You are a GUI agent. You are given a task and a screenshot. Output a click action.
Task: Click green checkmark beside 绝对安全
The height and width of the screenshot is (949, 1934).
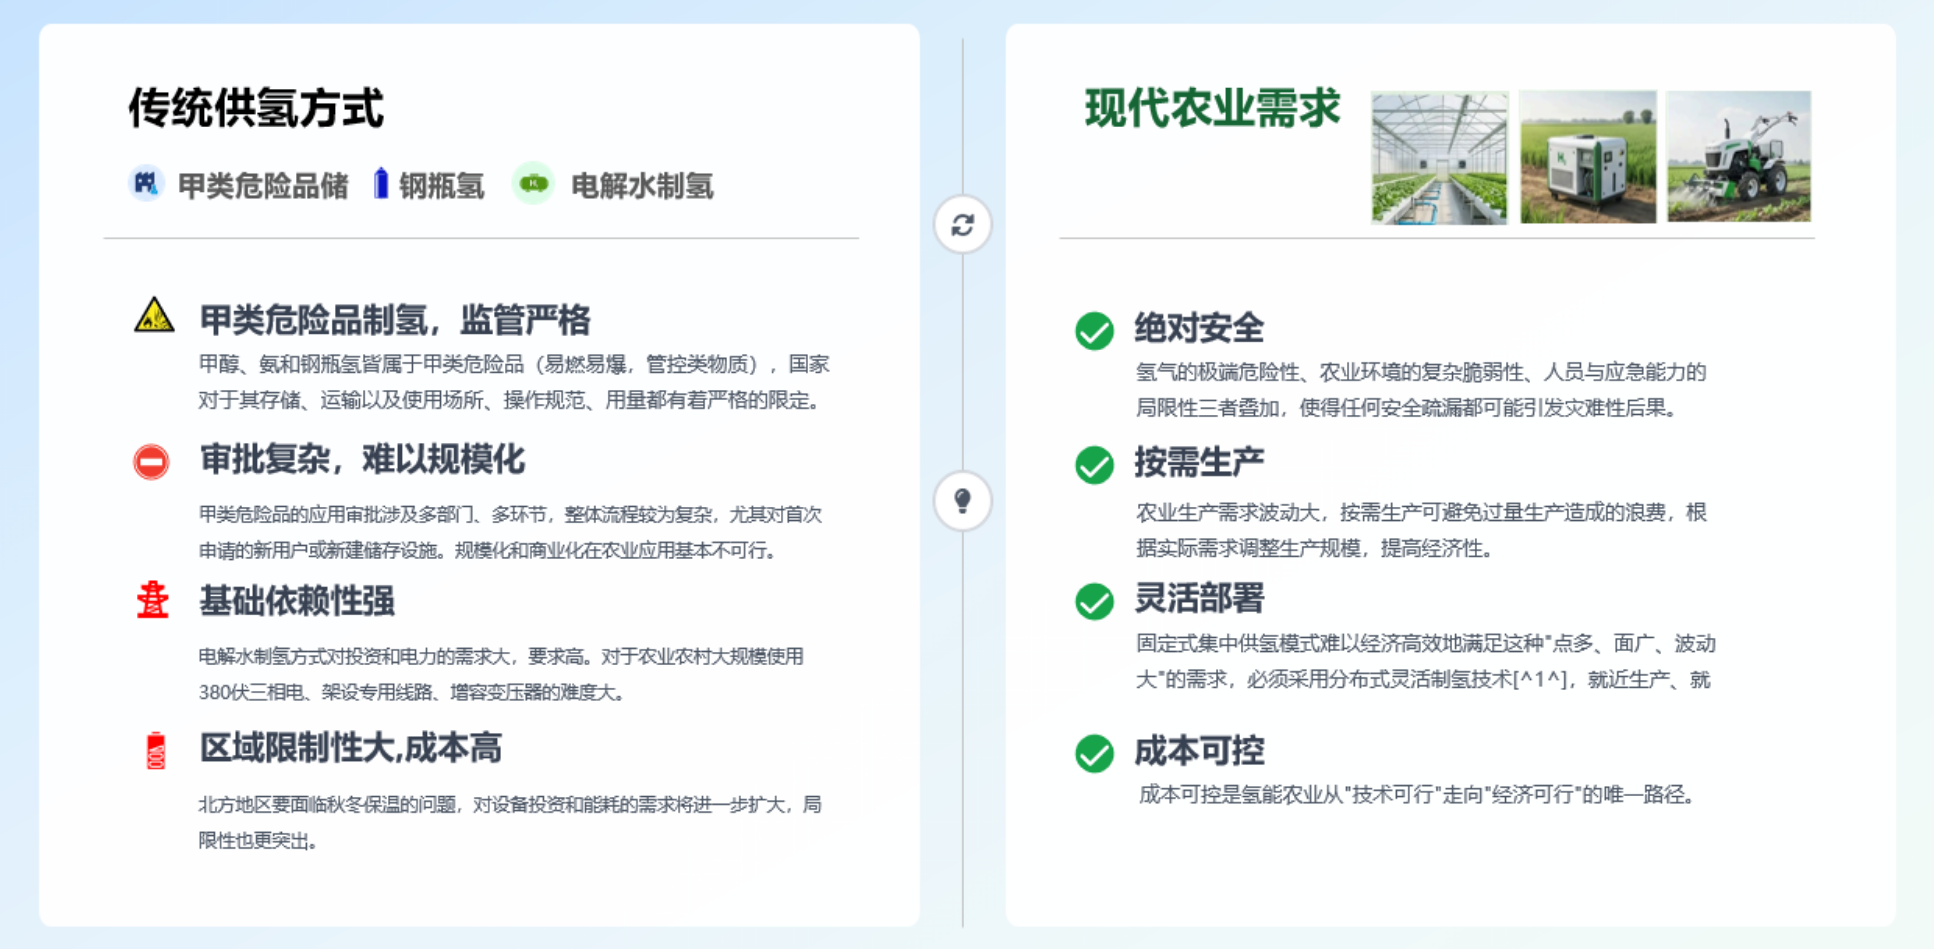1094,330
